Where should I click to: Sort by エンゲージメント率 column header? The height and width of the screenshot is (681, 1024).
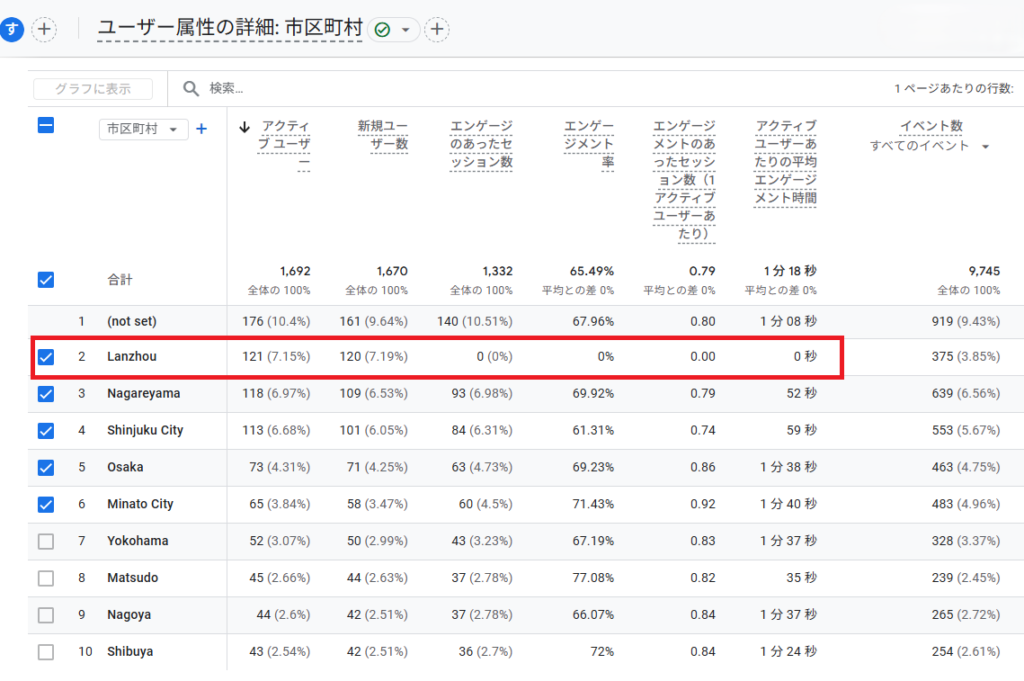(x=589, y=144)
